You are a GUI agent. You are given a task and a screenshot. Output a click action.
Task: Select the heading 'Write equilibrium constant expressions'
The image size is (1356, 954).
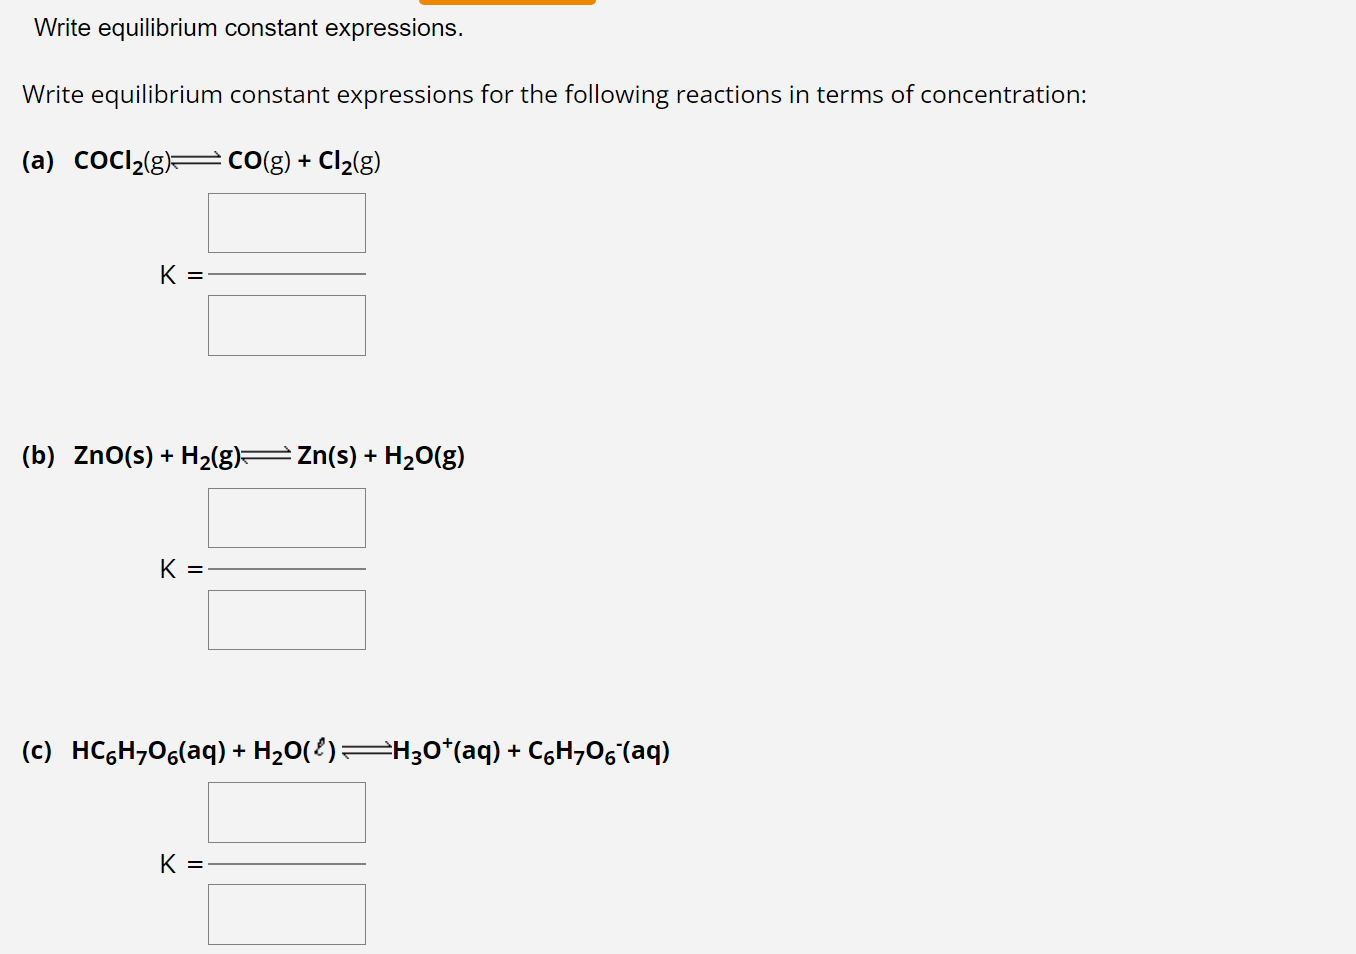[247, 27]
